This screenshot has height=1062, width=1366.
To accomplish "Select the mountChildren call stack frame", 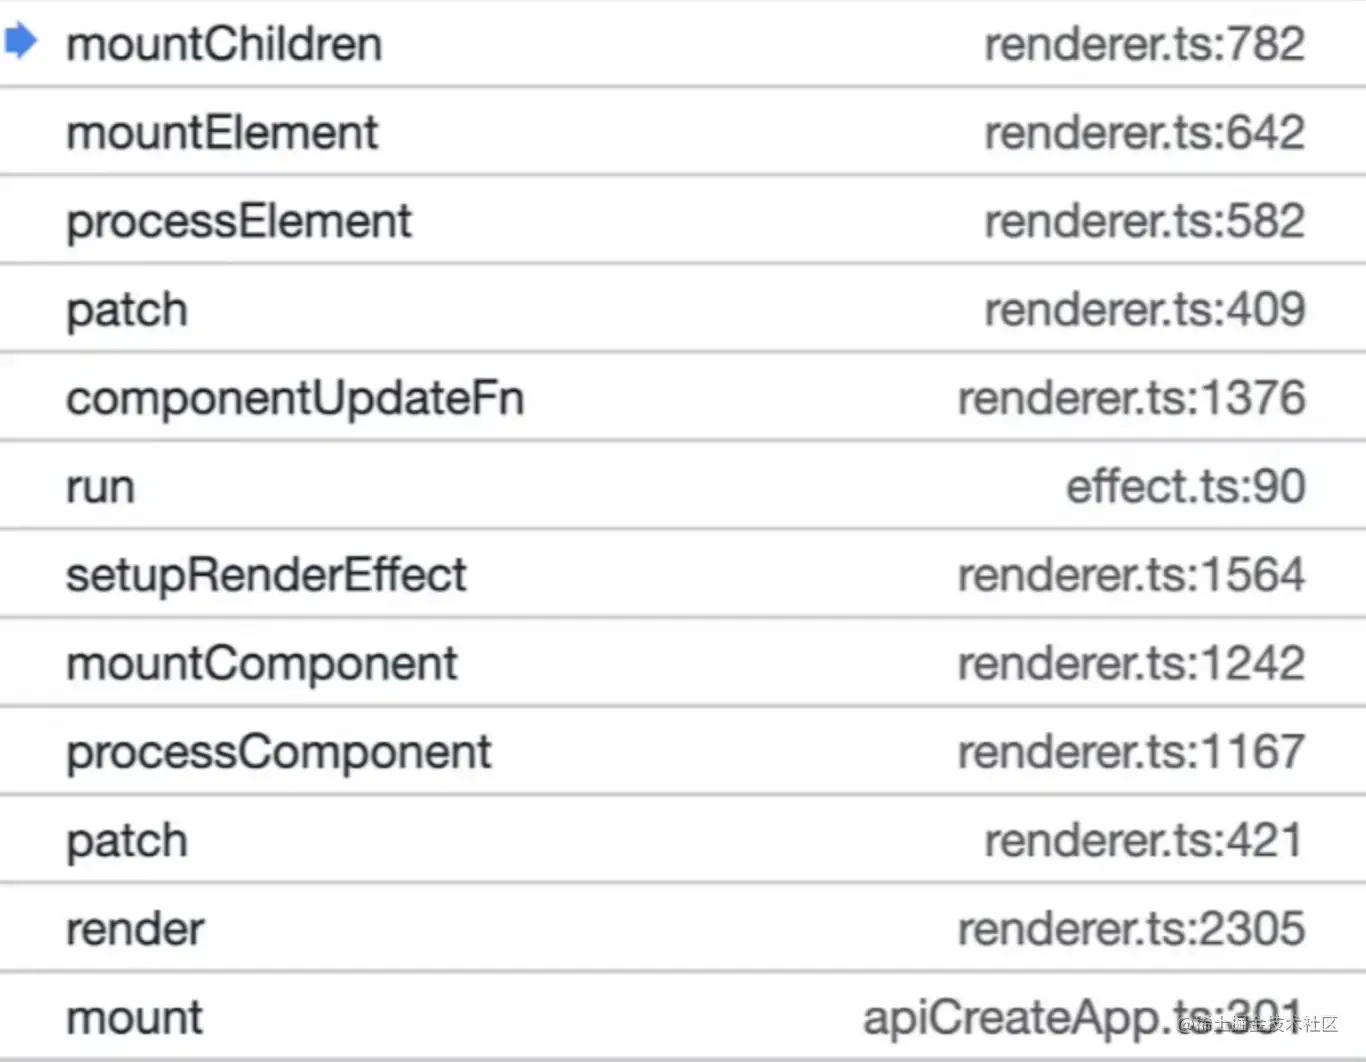I will coord(224,45).
